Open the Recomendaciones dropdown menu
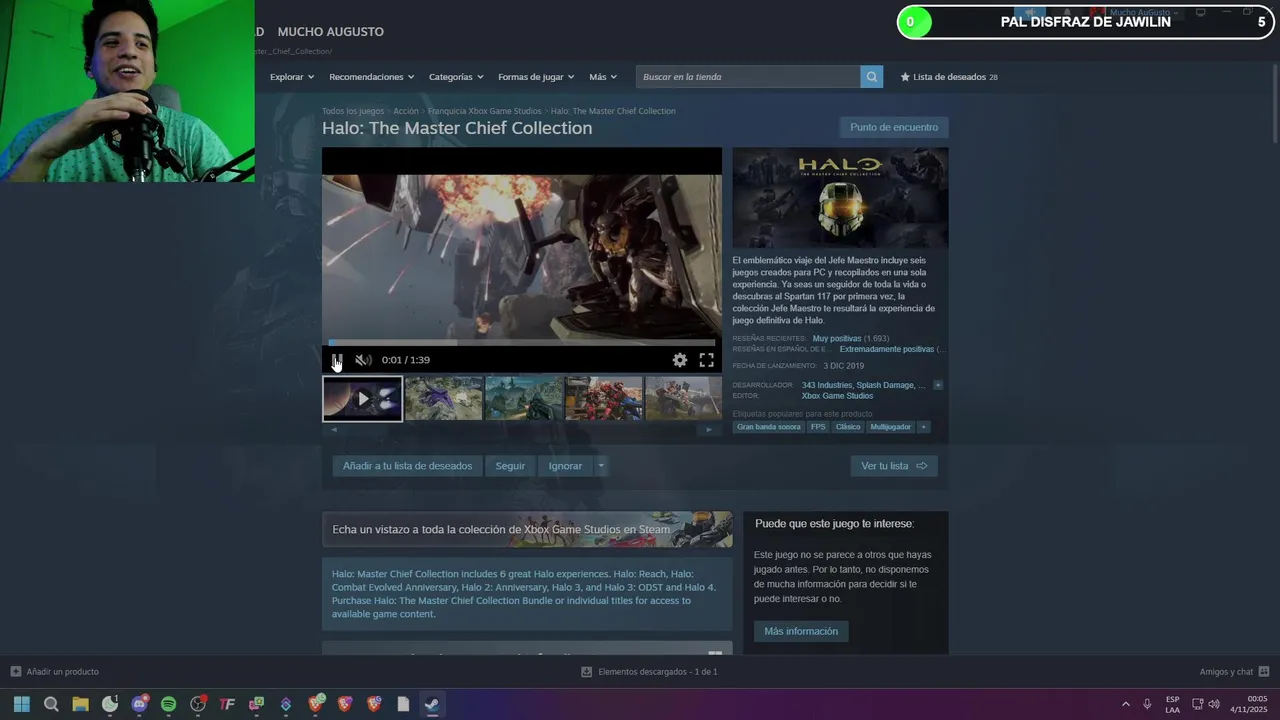This screenshot has height=720, width=1280. click(x=372, y=77)
